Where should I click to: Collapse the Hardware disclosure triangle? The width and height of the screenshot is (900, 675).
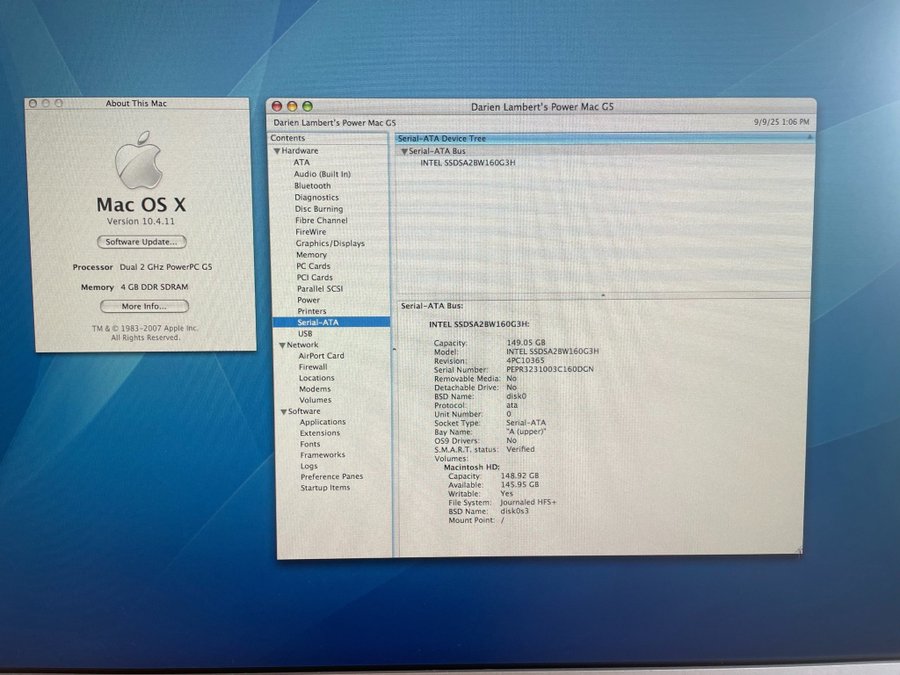tap(277, 151)
